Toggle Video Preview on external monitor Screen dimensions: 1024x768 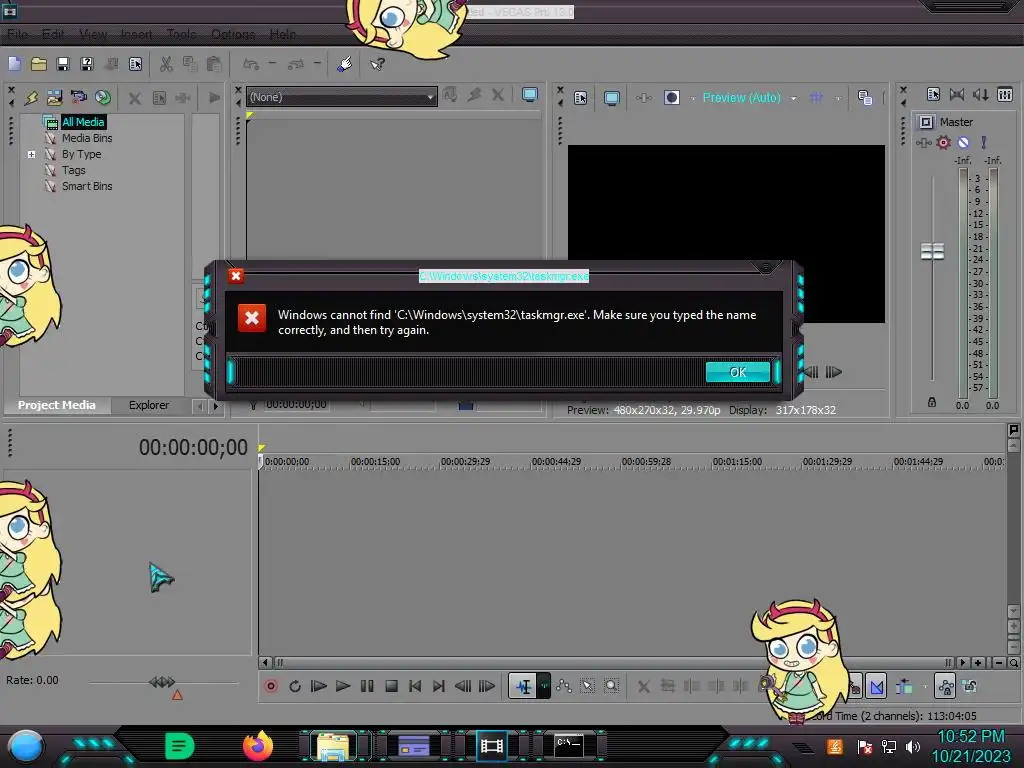click(611, 98)
